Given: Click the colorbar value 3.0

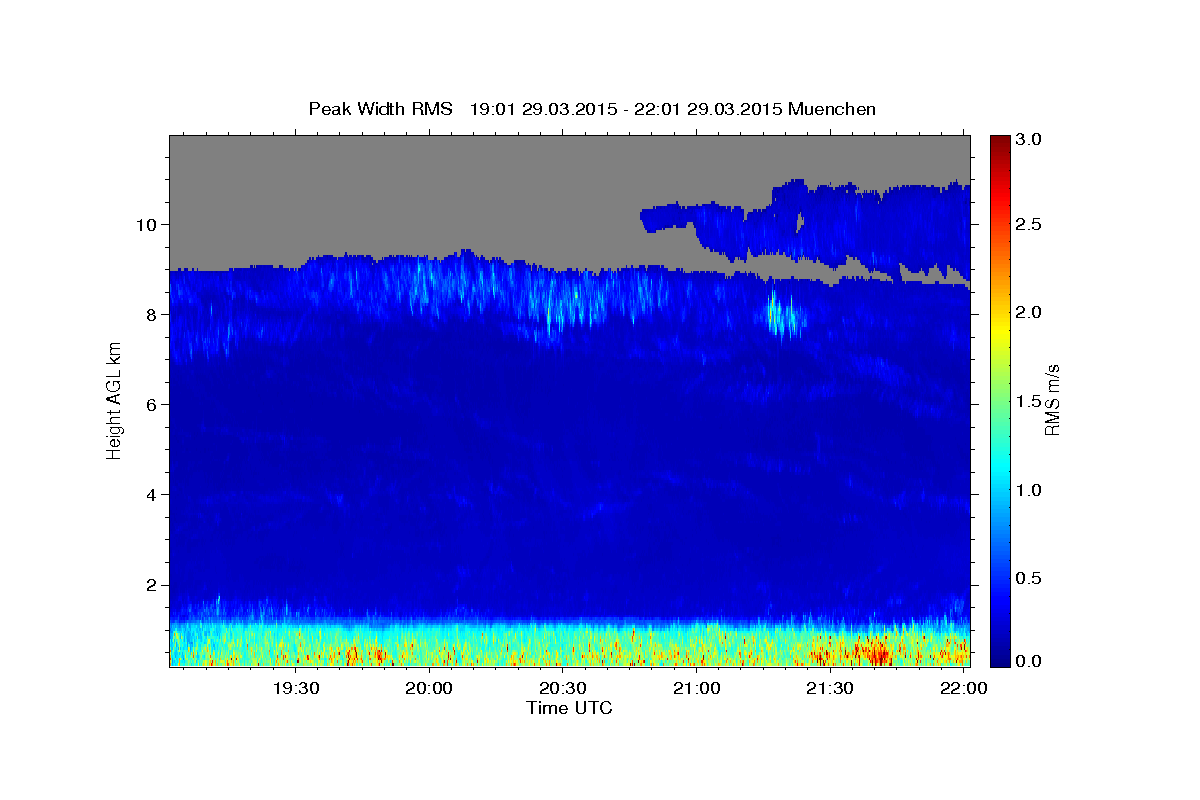Looking at the screenshot, I should pos(1030,139).
